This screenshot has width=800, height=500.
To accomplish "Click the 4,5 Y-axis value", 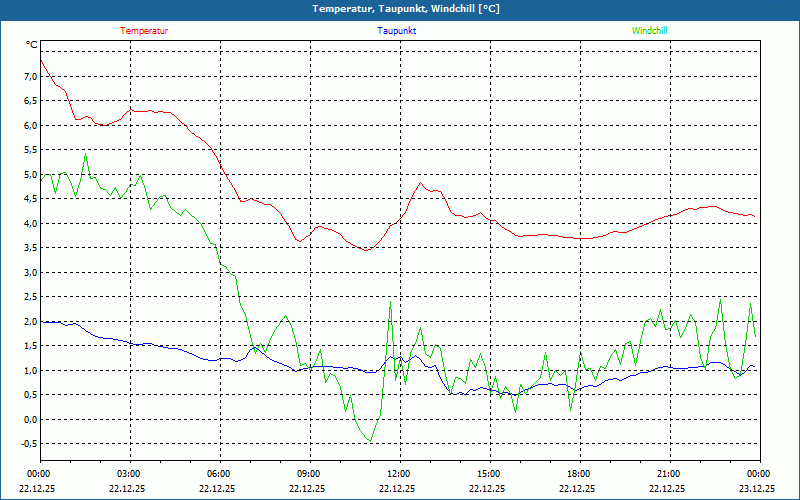I will coord(31,199).
